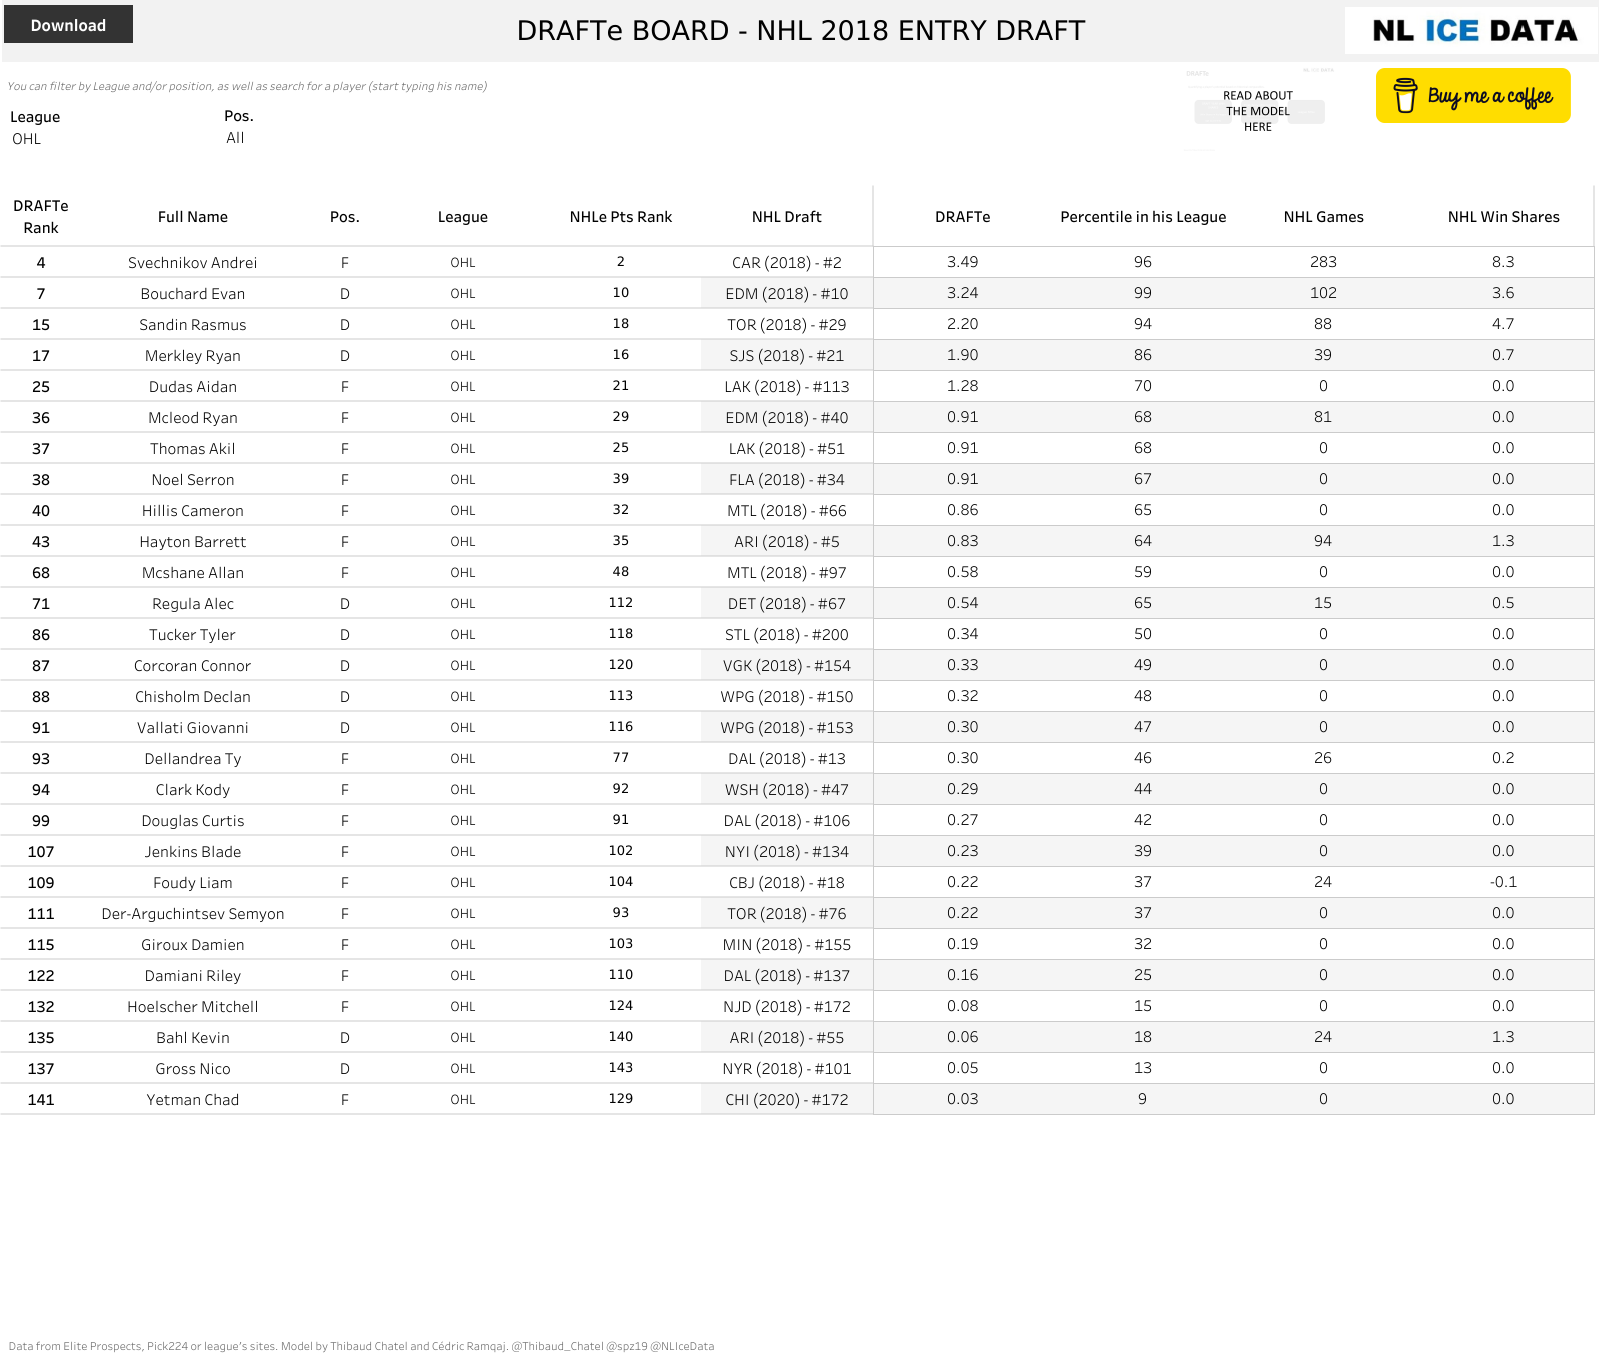Select player Thomas Akil

pyautogui.click(x=193, y=449)
